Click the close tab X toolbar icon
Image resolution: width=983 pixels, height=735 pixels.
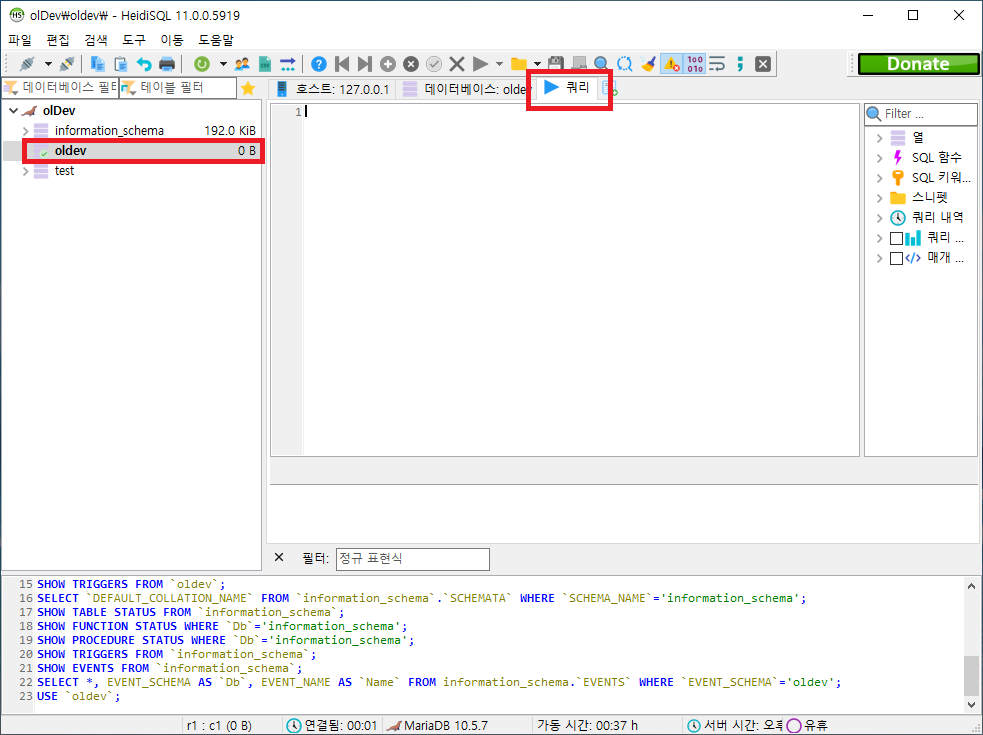(x=763, y=64)
